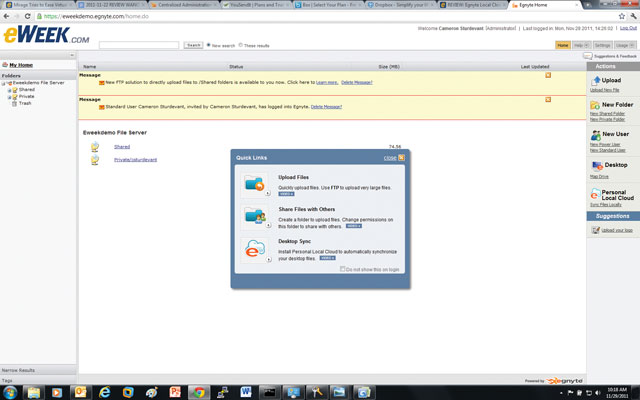Click the Desktop icon in Actions panel
This screenshot has width=640, height=400.
pyautogui.click(x=595, y=165)
